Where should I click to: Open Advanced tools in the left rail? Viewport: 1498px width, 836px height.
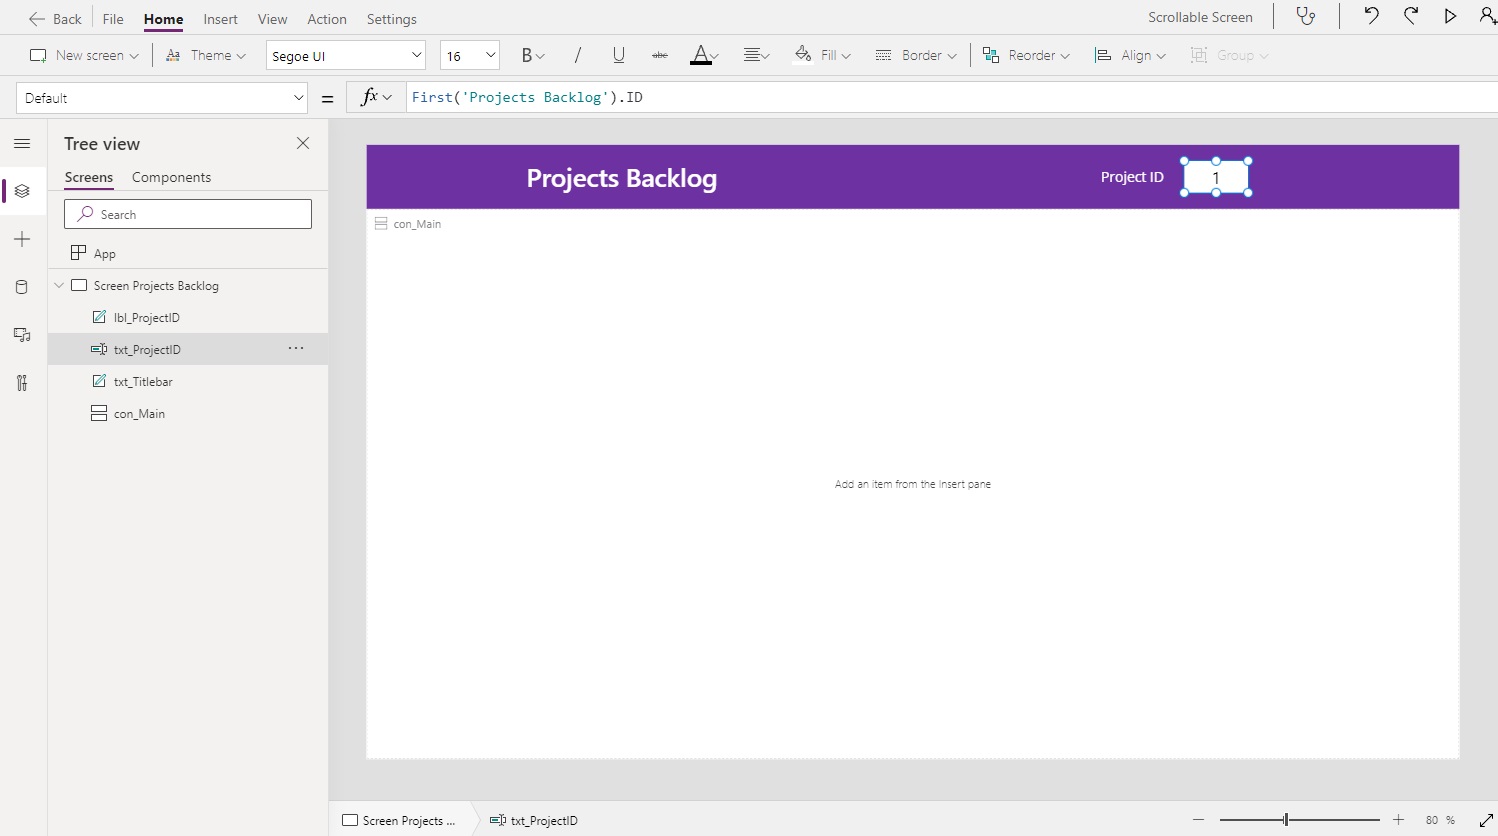click(x=22, y=383)
